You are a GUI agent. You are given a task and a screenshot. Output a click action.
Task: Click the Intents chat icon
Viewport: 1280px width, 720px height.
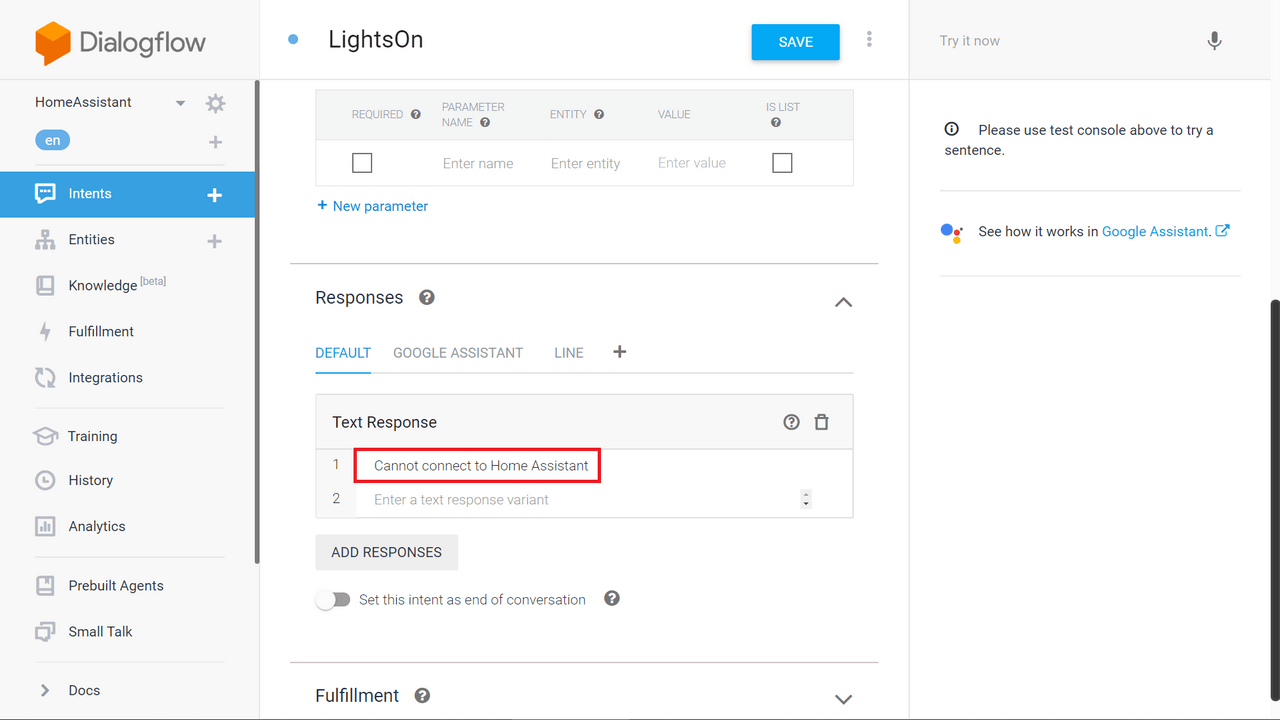[45, 194]
